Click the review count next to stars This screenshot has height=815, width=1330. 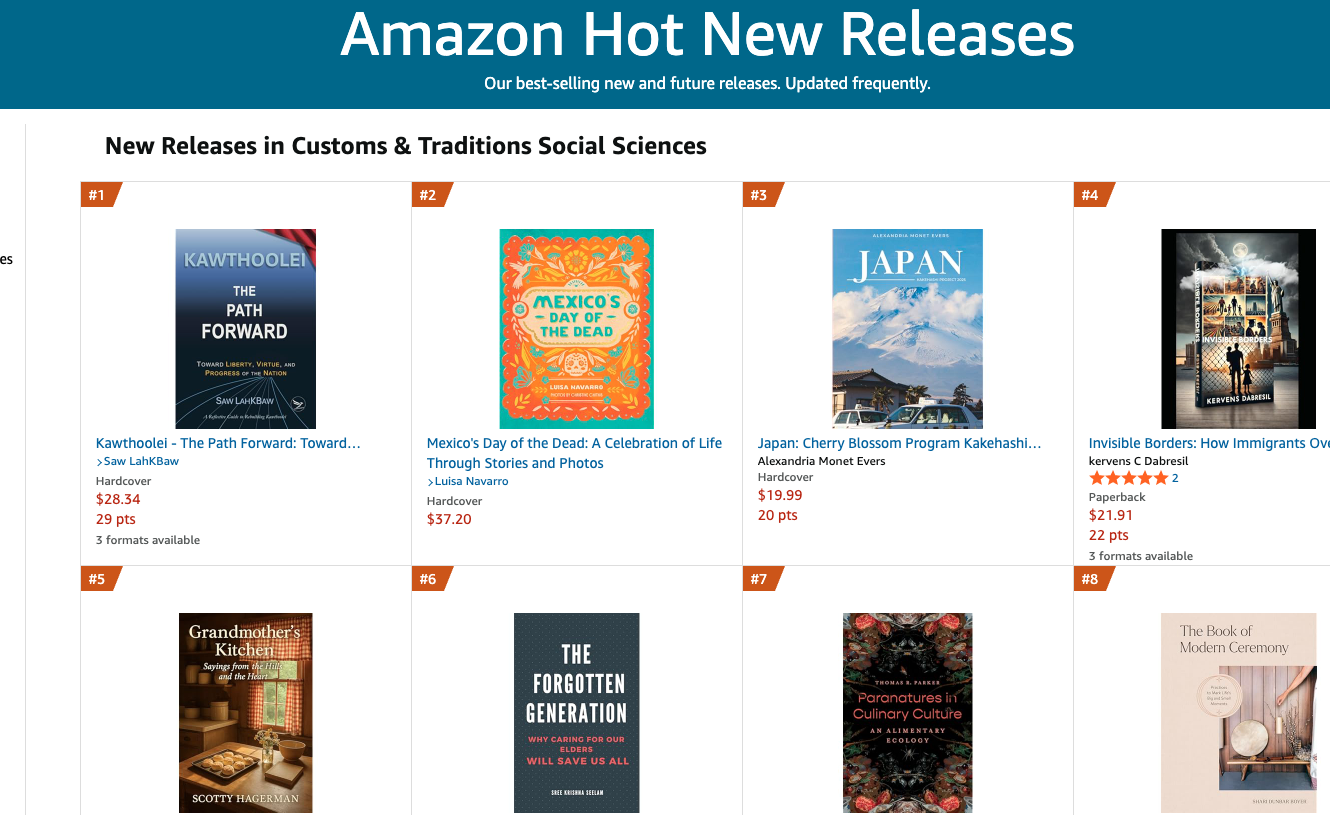[1175, 478]
